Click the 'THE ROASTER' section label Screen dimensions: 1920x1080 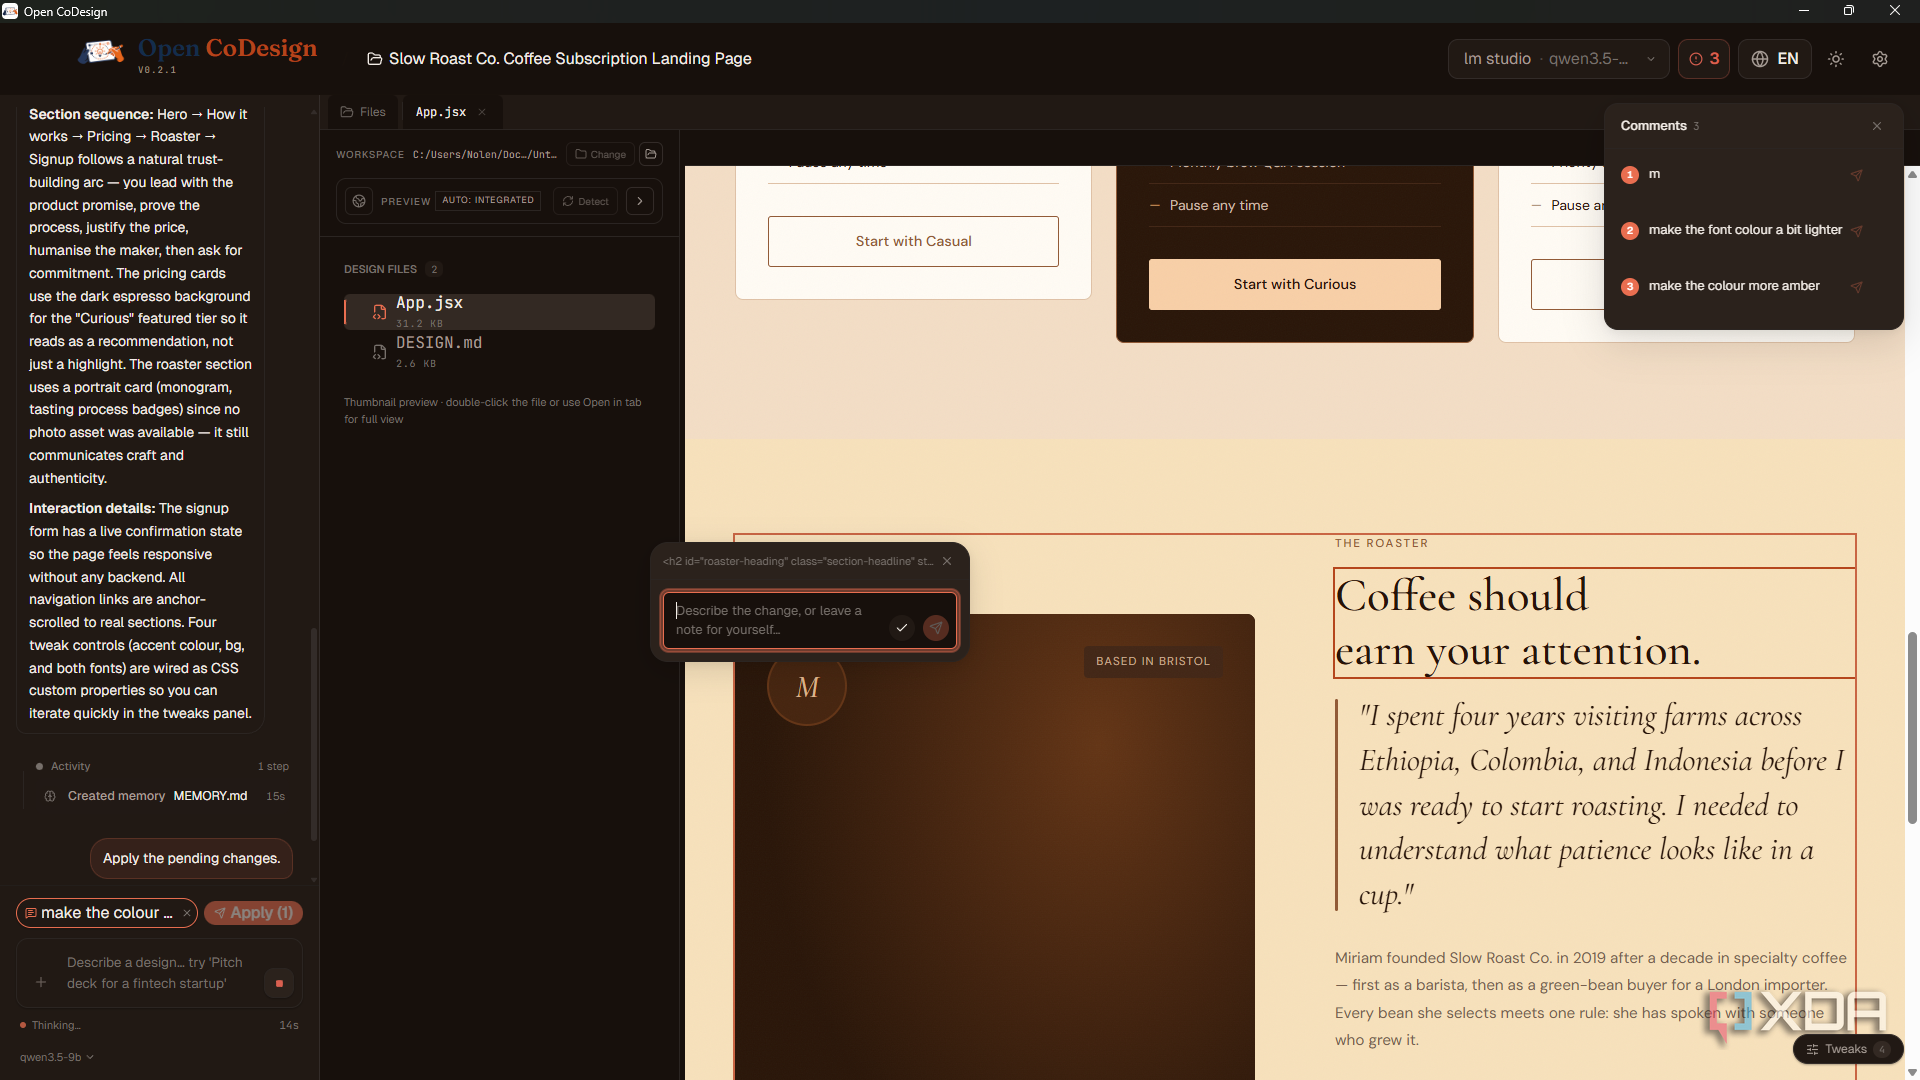(x=1381, y=543)
